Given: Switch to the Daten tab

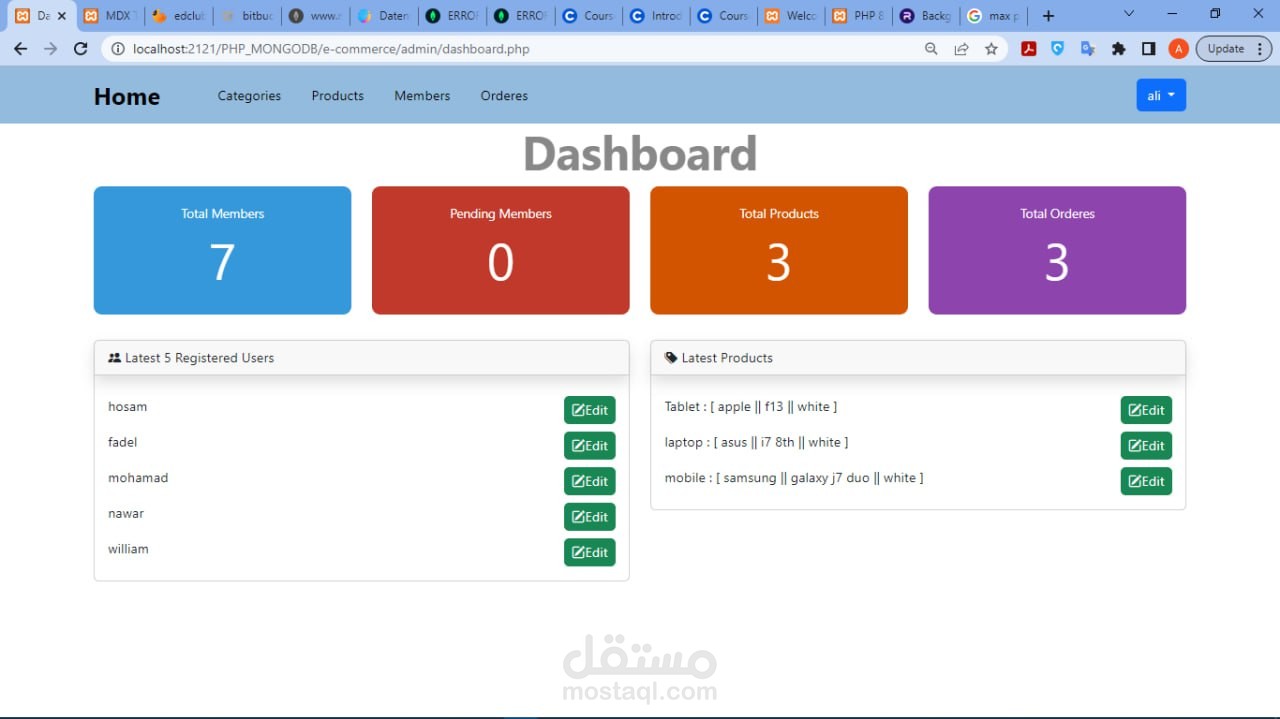Looking at the screenshot, I should (x=382, y=16).
